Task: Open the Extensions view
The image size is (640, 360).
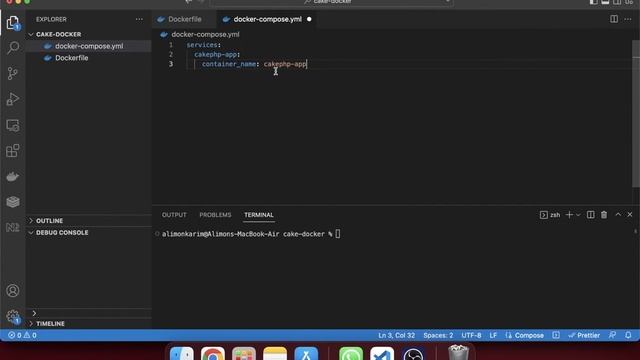Action: (13, 151)
